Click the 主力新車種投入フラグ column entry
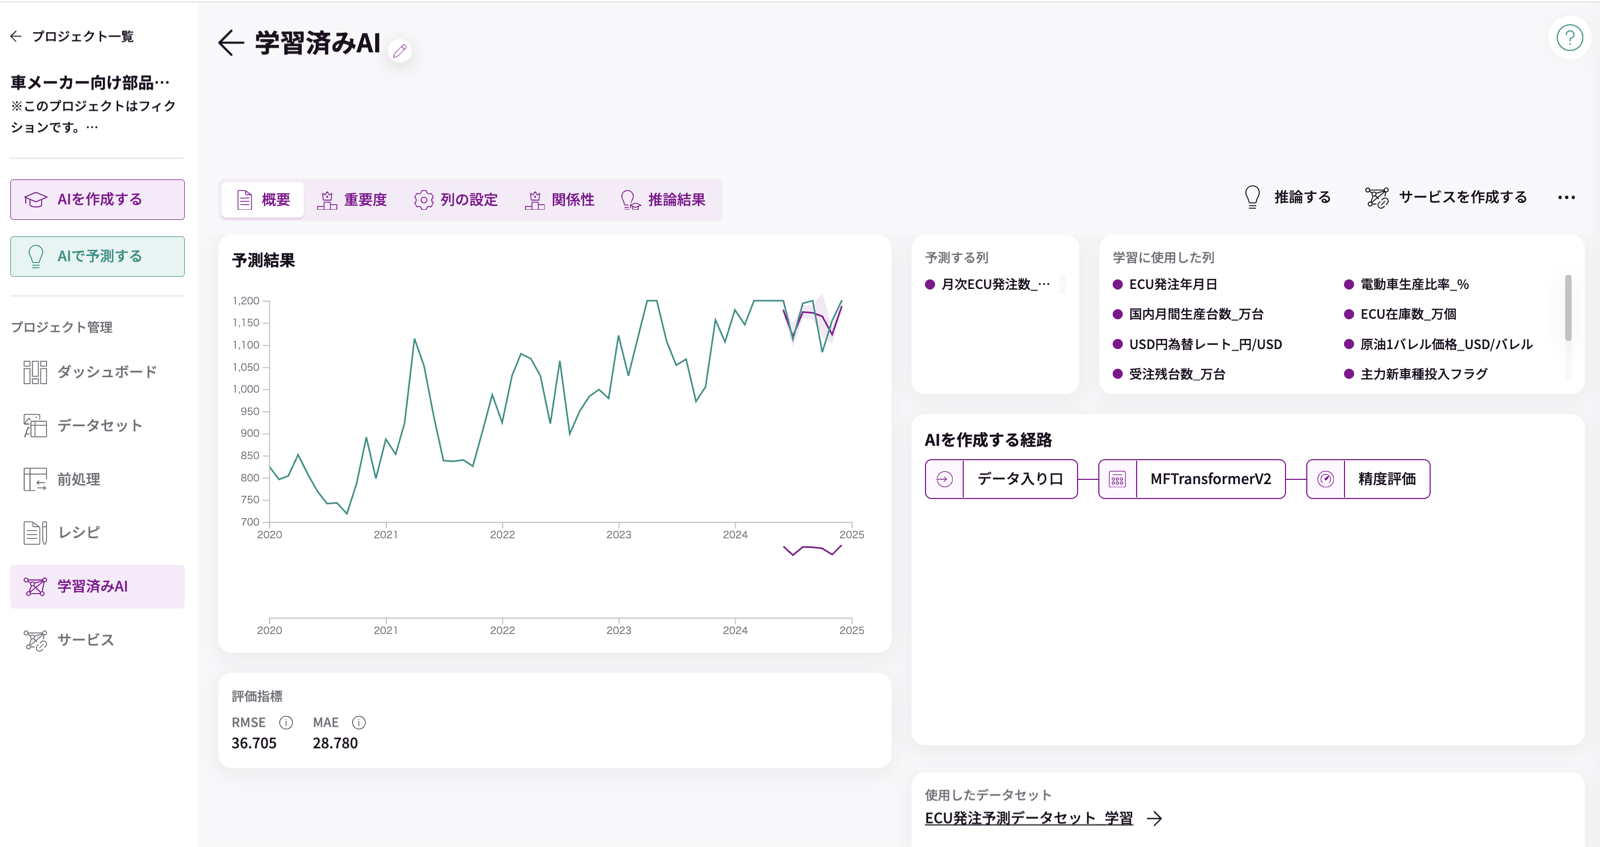Viewport: 1600px width, 847px height. coord(1415,374)
